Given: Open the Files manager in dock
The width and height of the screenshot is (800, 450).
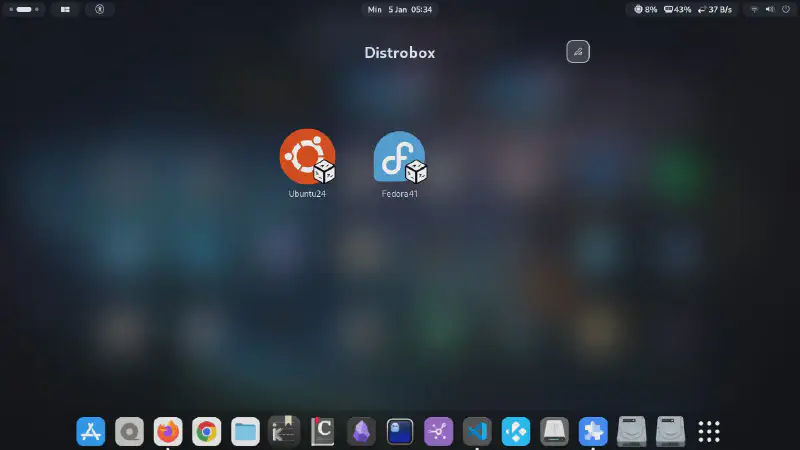Looking at the screenshot, I should point(245,431).
